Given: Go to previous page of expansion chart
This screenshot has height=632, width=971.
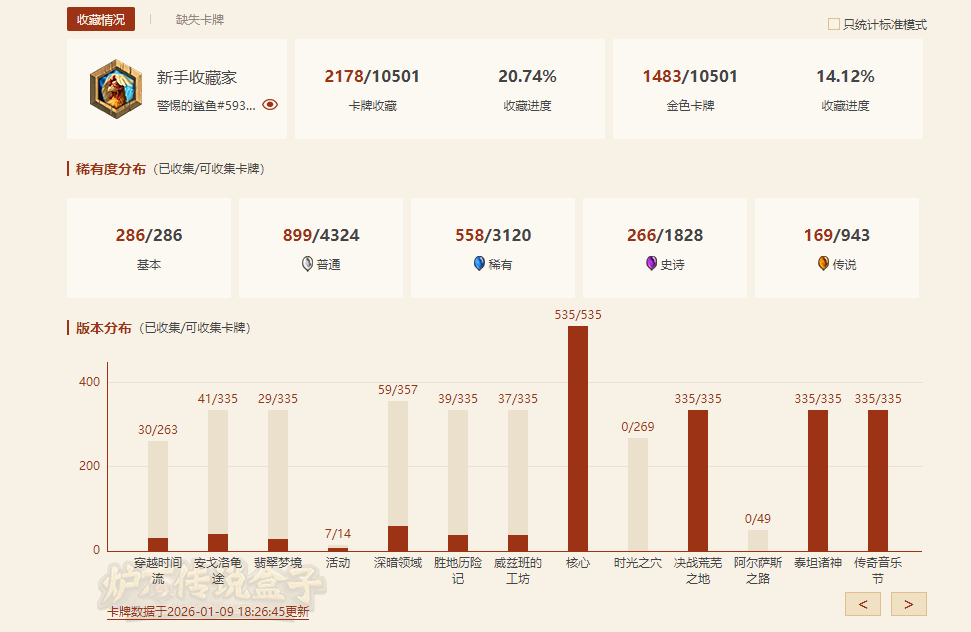Looking at the screenshot, I should point(863,604).
